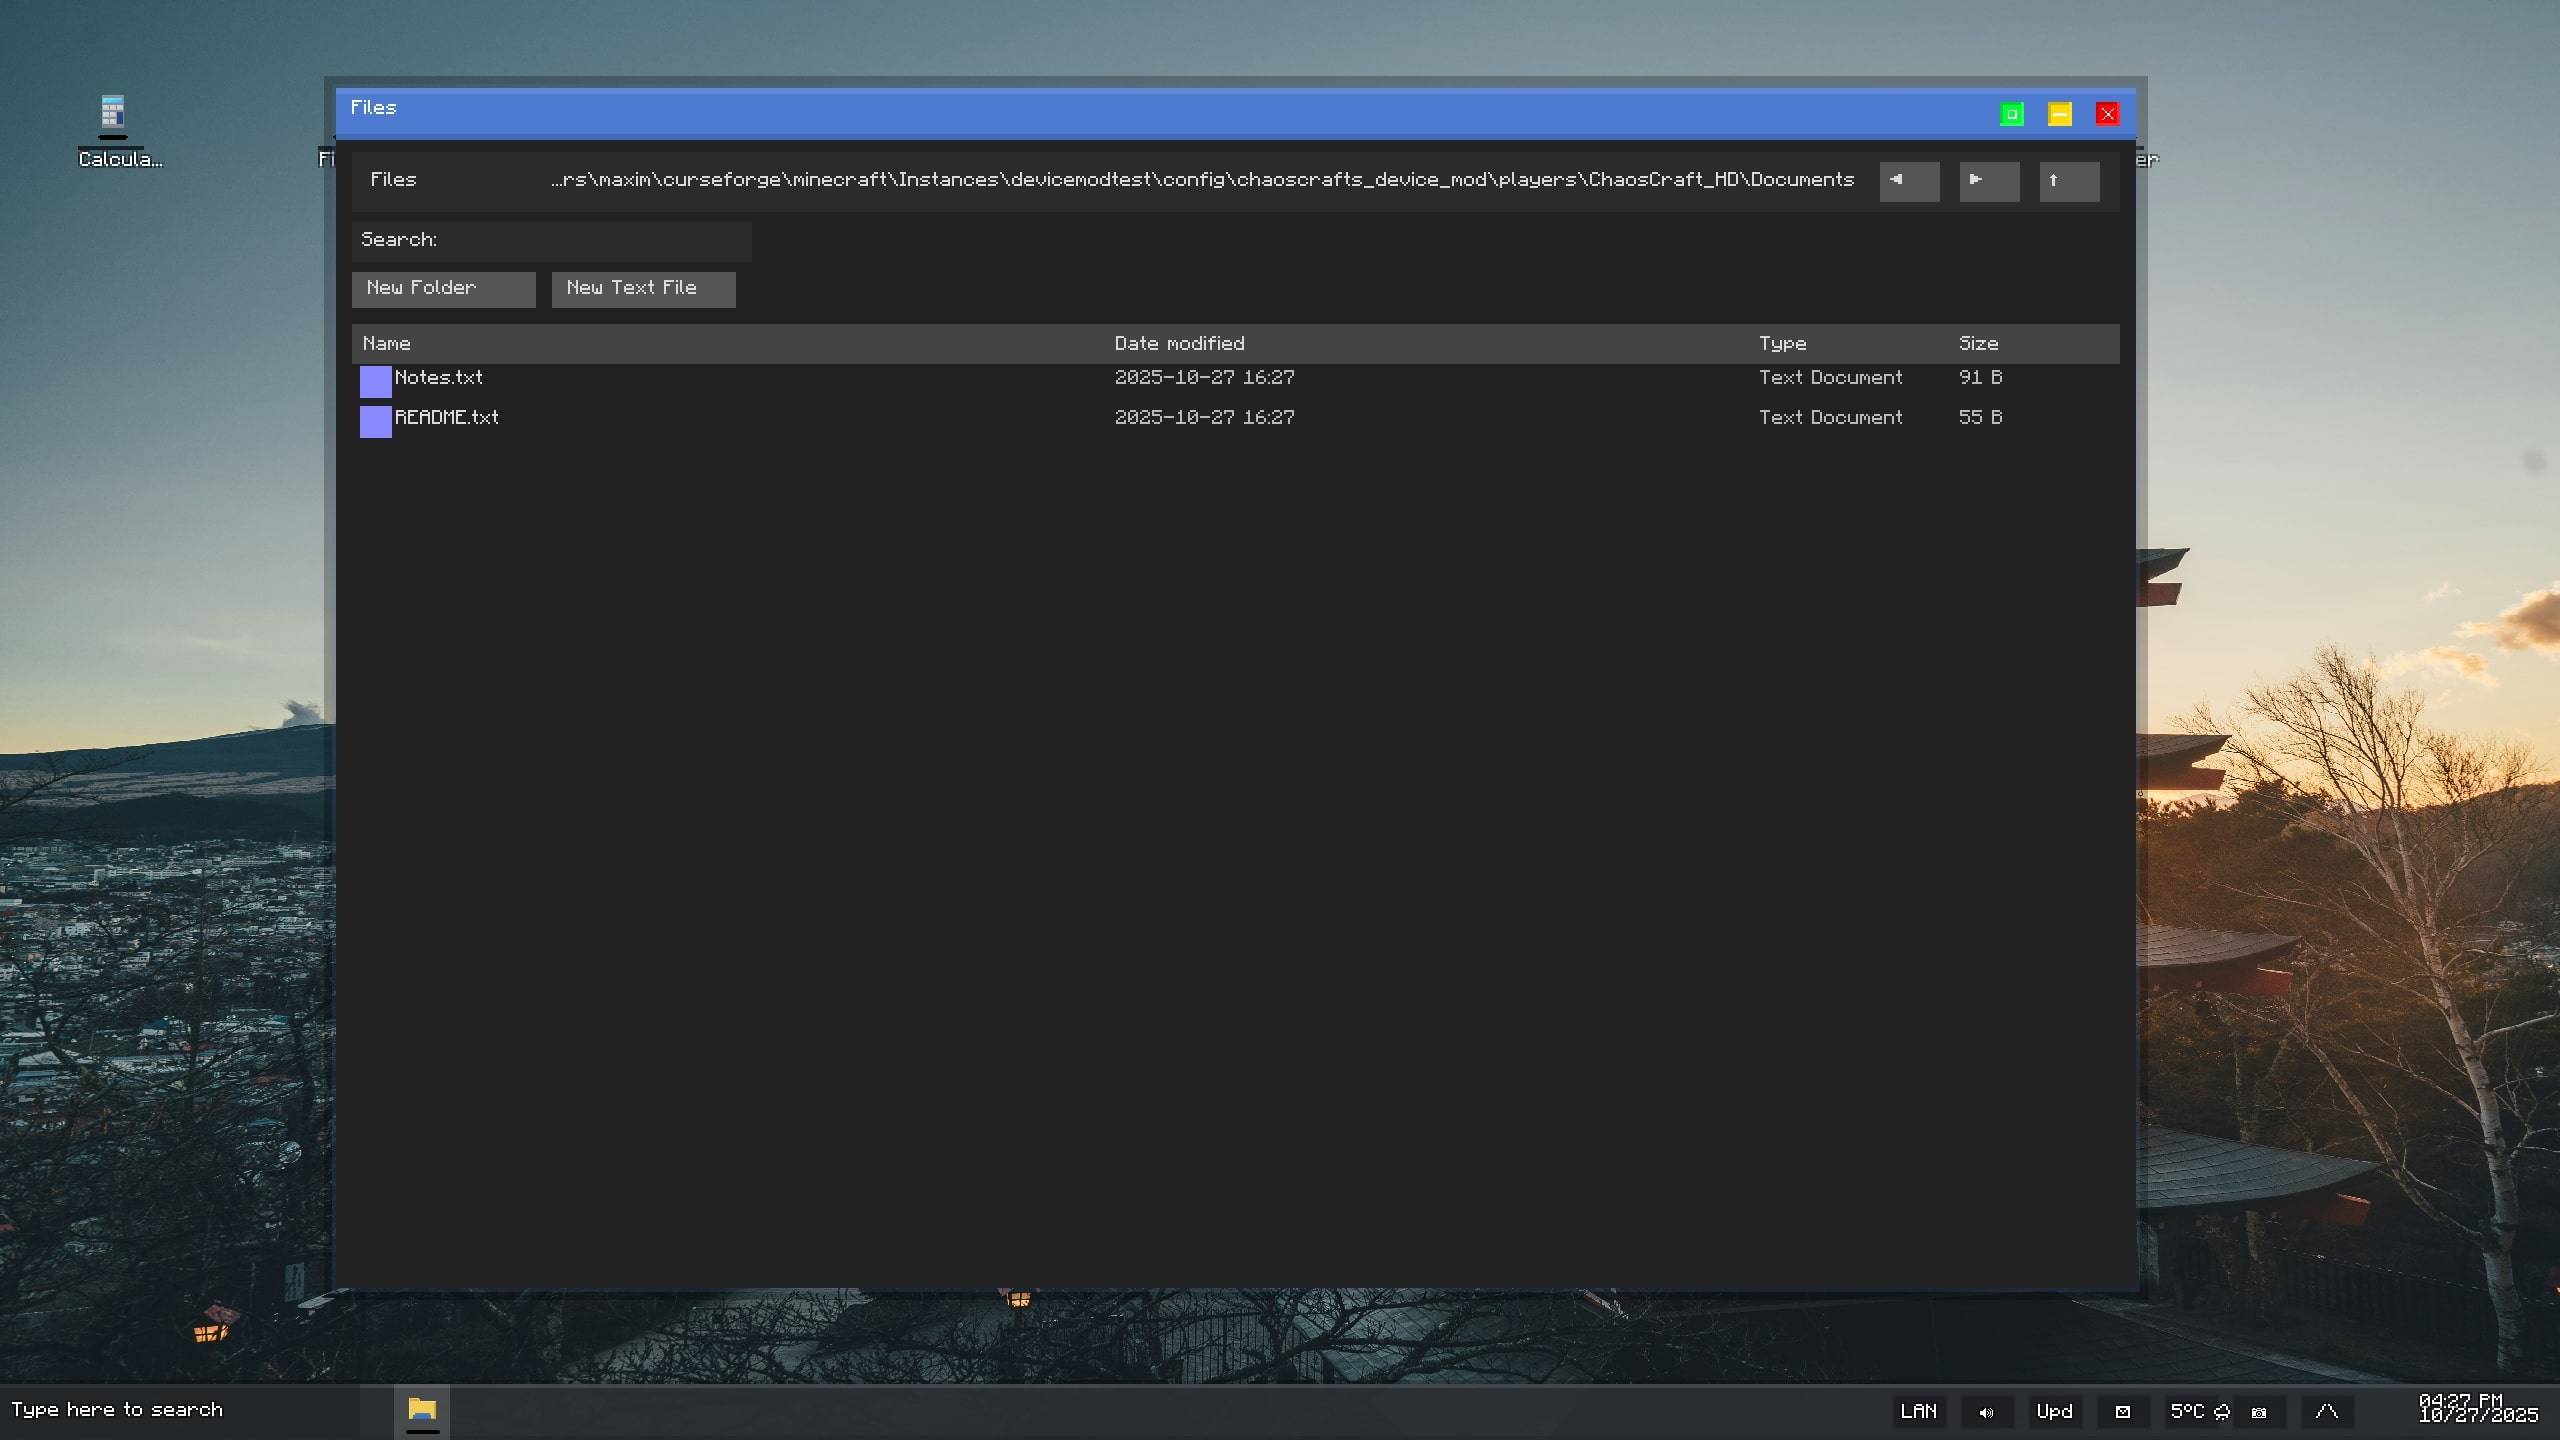Create a New Text File
Viewport: 2560px width, 1440px height.
pos(643,289)
